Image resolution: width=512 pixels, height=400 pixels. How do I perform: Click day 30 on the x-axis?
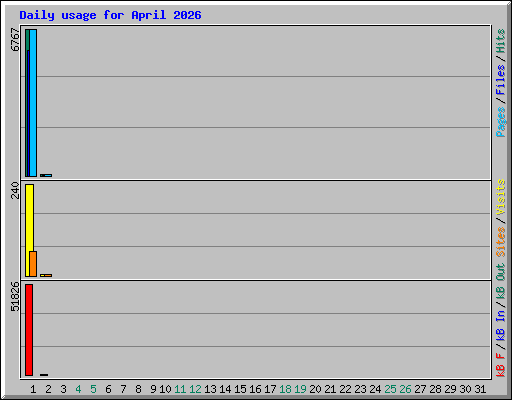pyautogui.click(x=465, y=389)
